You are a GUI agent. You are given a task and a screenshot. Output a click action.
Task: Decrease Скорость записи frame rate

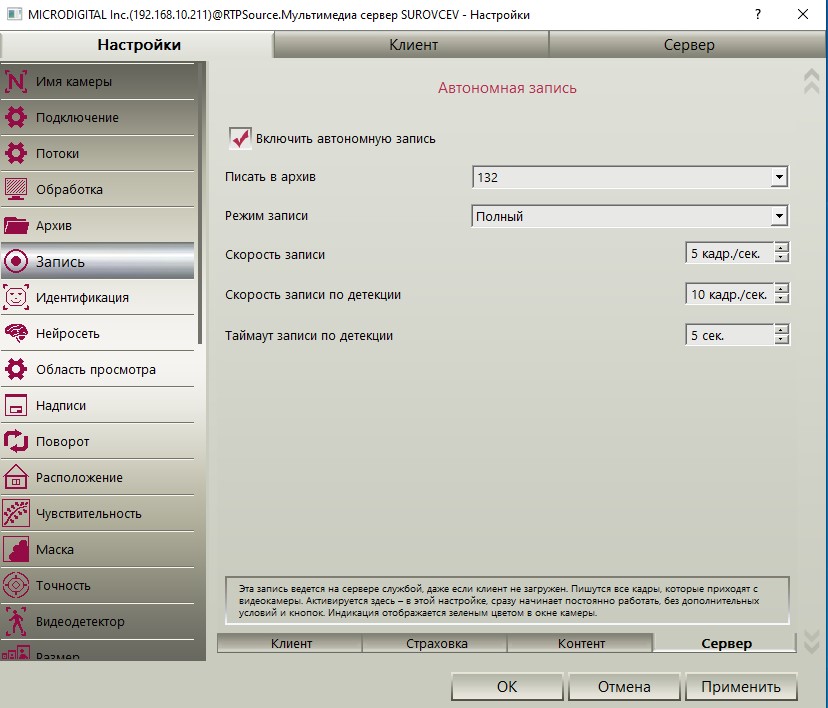pyautogui.click(x=782, y=258)
